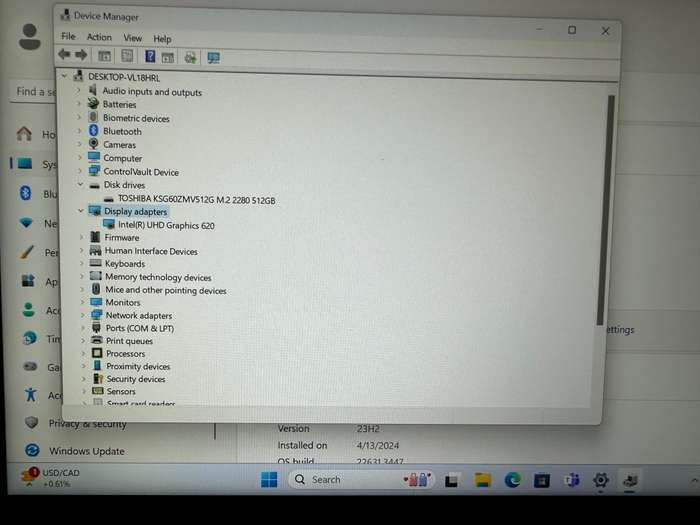Open the Device Manager taskbar icon

coord(630,481)
